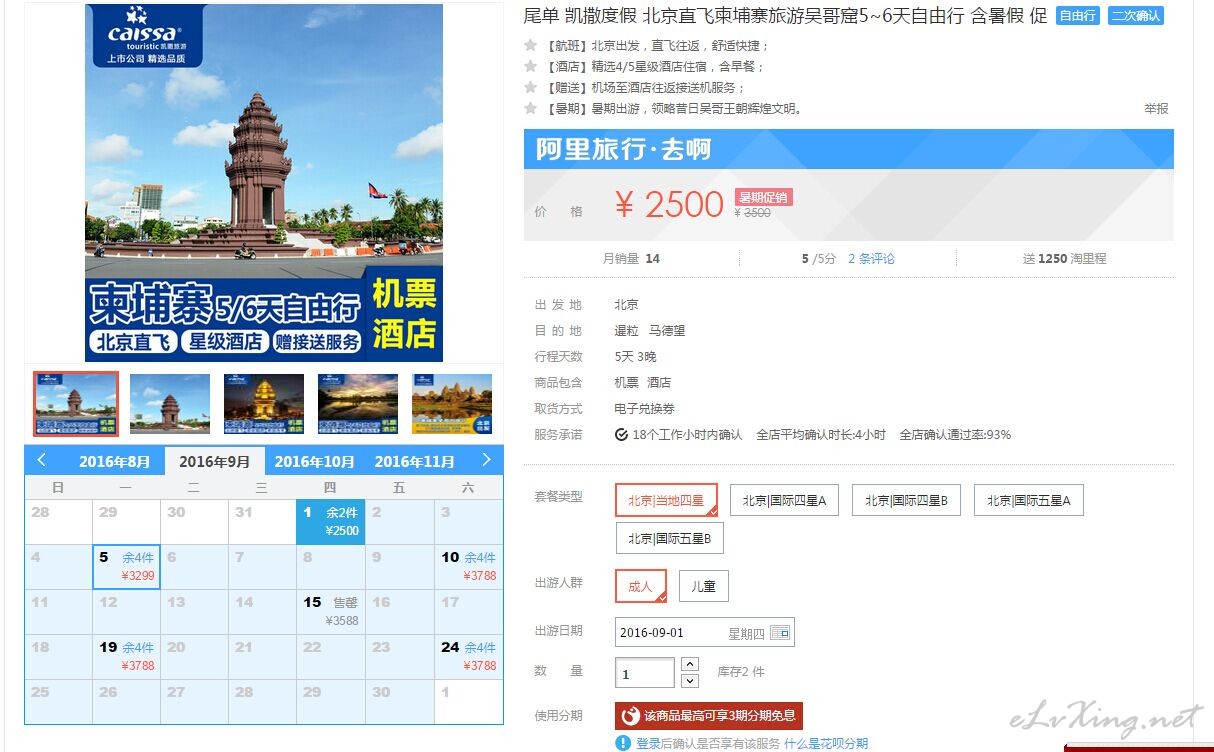Viewport: 1214px width, 752px height.
Task: Open the 2 条评论 reviews link
Action: [871, 258]
